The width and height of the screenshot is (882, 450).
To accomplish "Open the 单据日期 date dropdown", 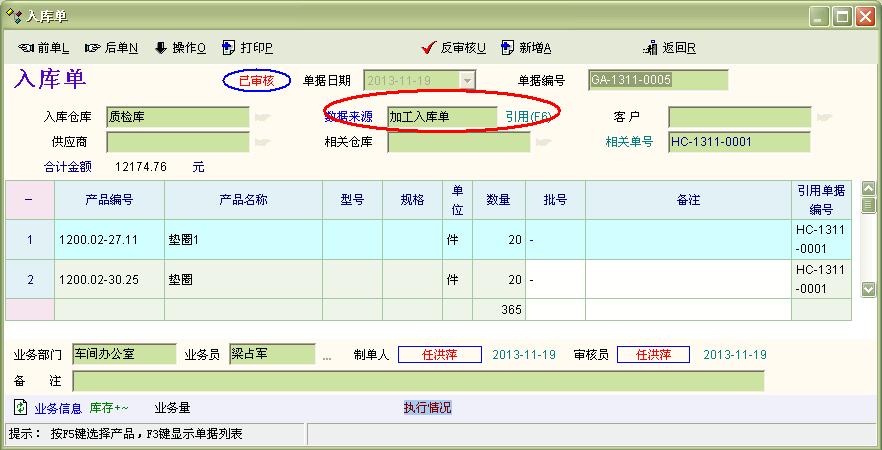I will pyautogui.click(x=467, y=80).
